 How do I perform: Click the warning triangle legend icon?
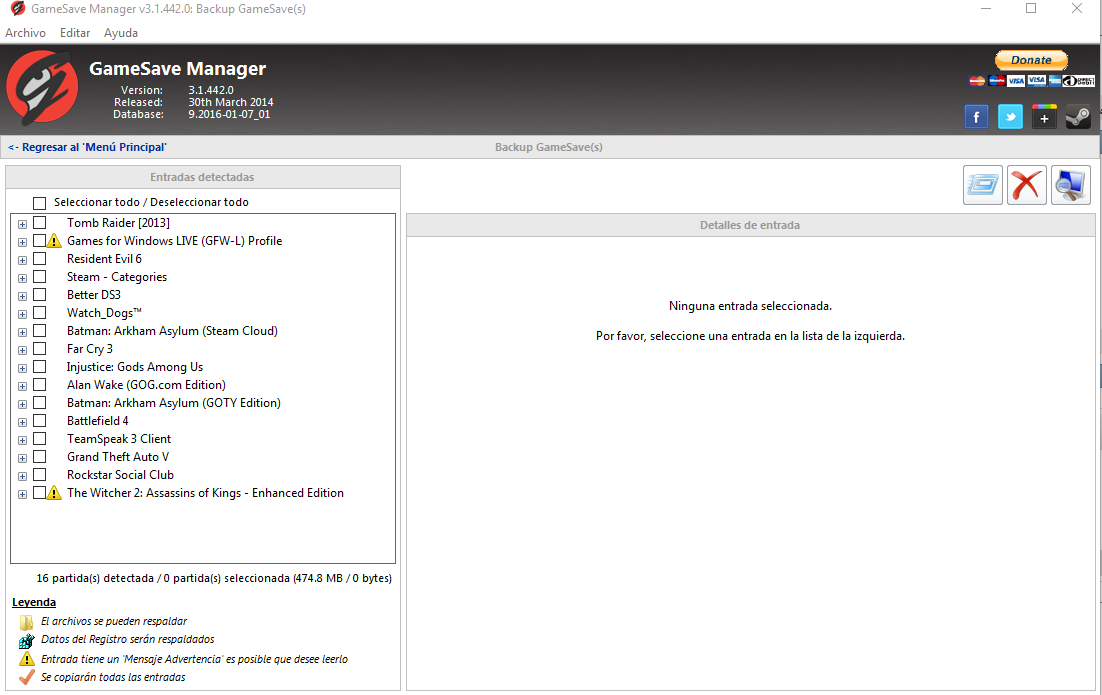[x=27, y=659]
